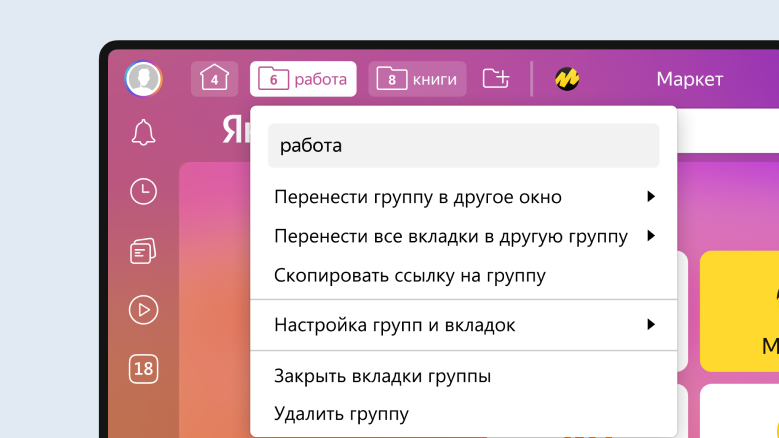Switch to the книги tab group
The width and height of the screenshot is (779, 438).
[417, 79]
